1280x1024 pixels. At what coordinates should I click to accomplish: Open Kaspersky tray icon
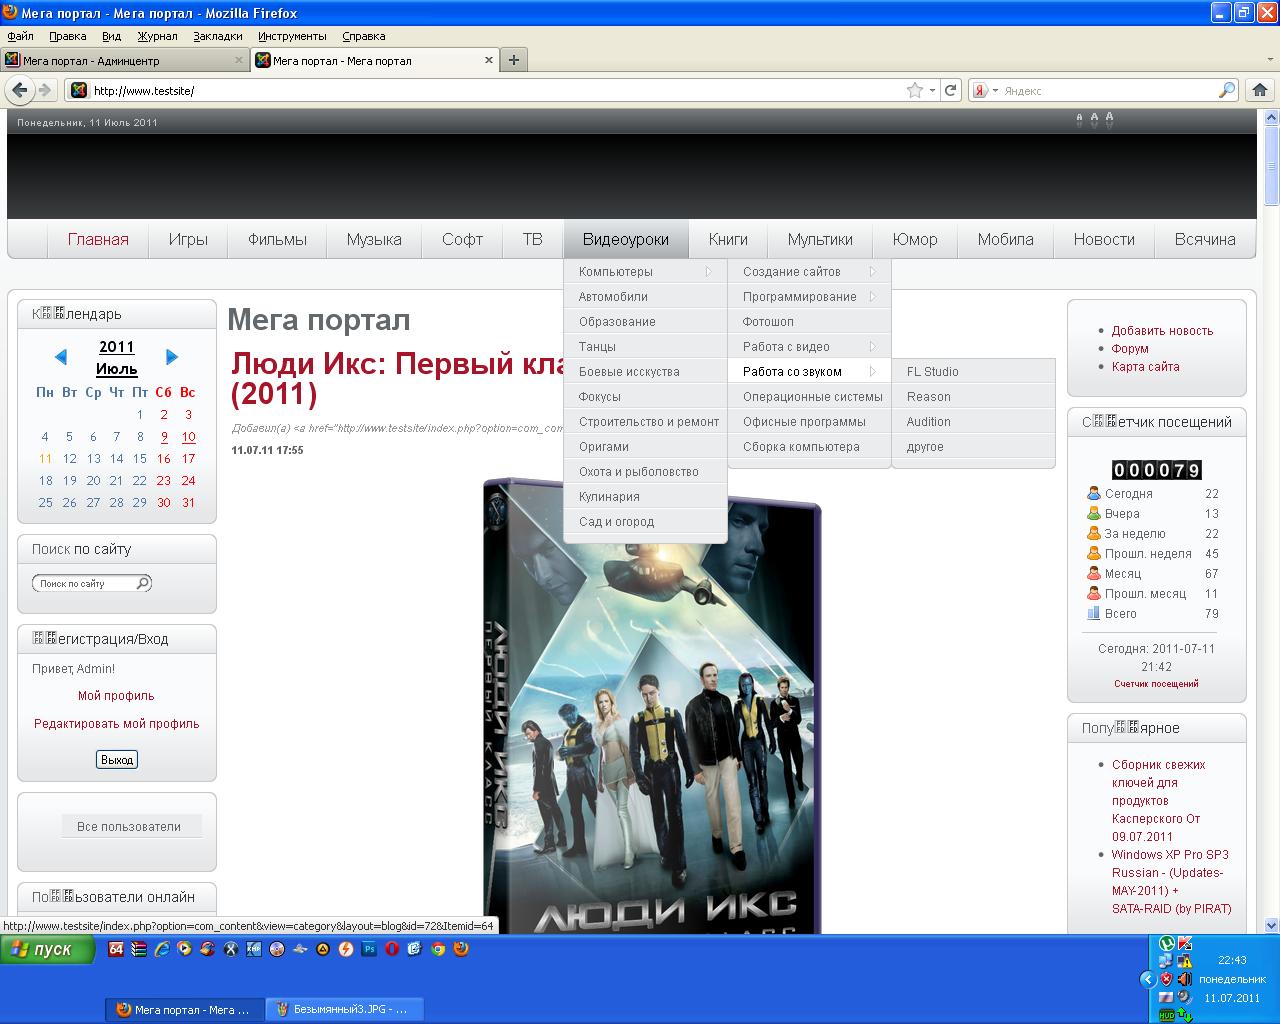[1185, 943]
